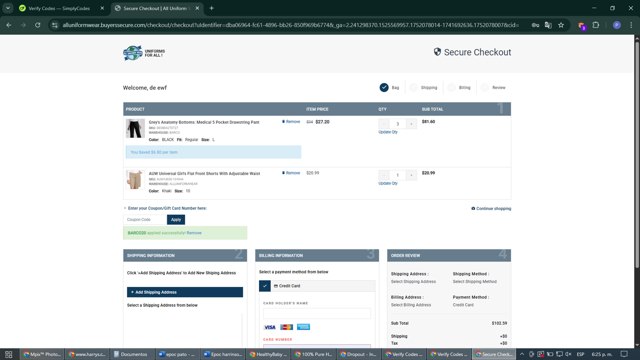Reload the checkout page

[38, 25]
